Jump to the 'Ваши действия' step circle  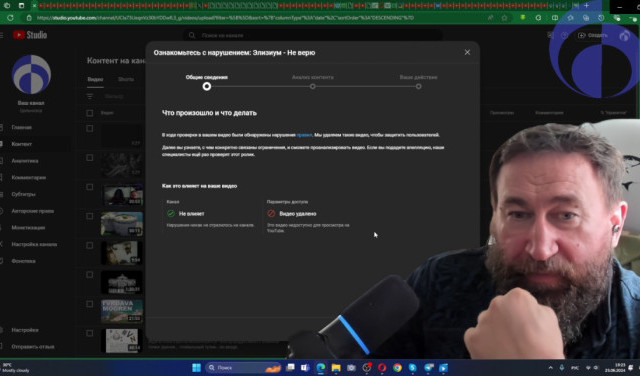click(418, 86)
